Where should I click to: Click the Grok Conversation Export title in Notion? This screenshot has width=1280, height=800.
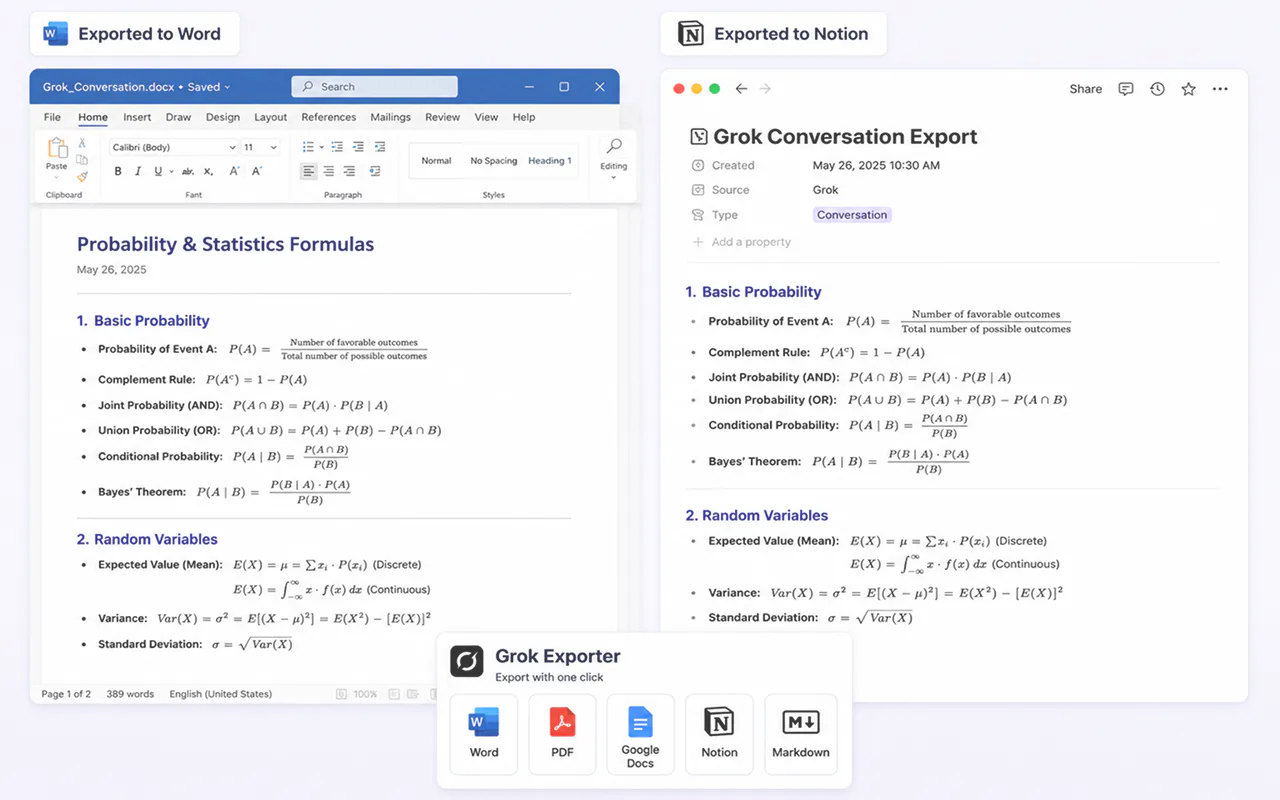tap(845, 137)
